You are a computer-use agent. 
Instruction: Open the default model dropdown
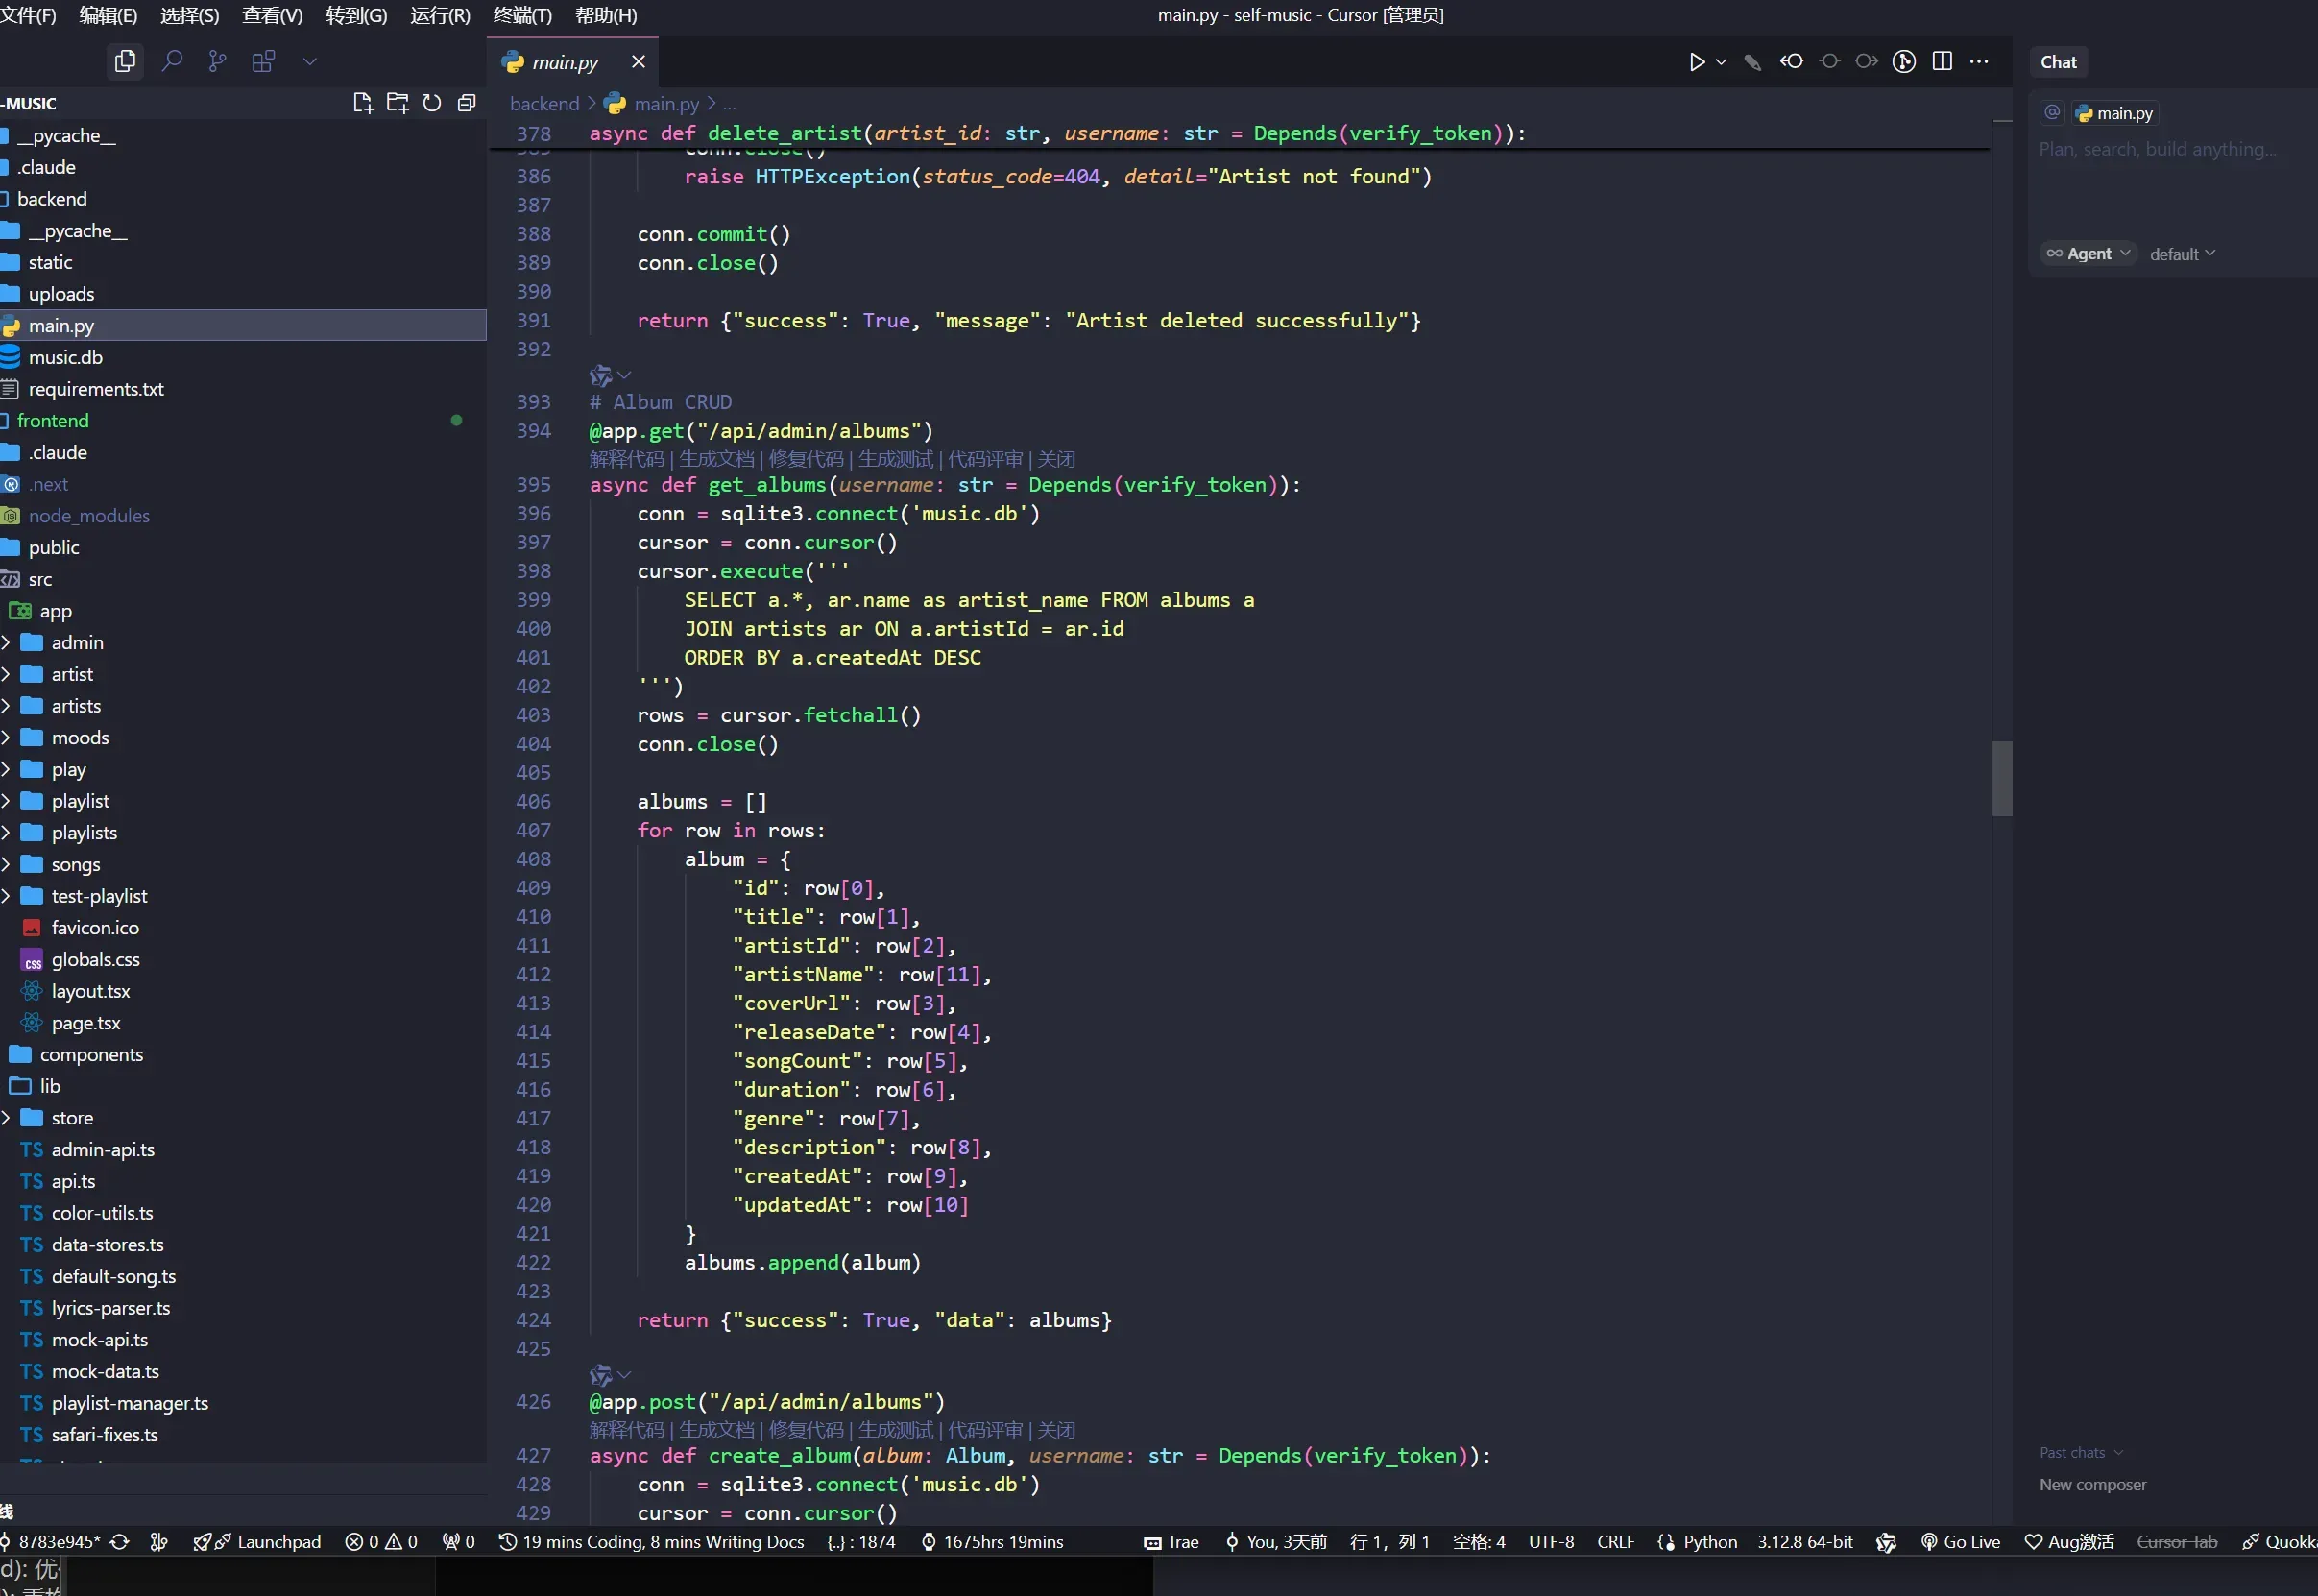coord(2182,254)
